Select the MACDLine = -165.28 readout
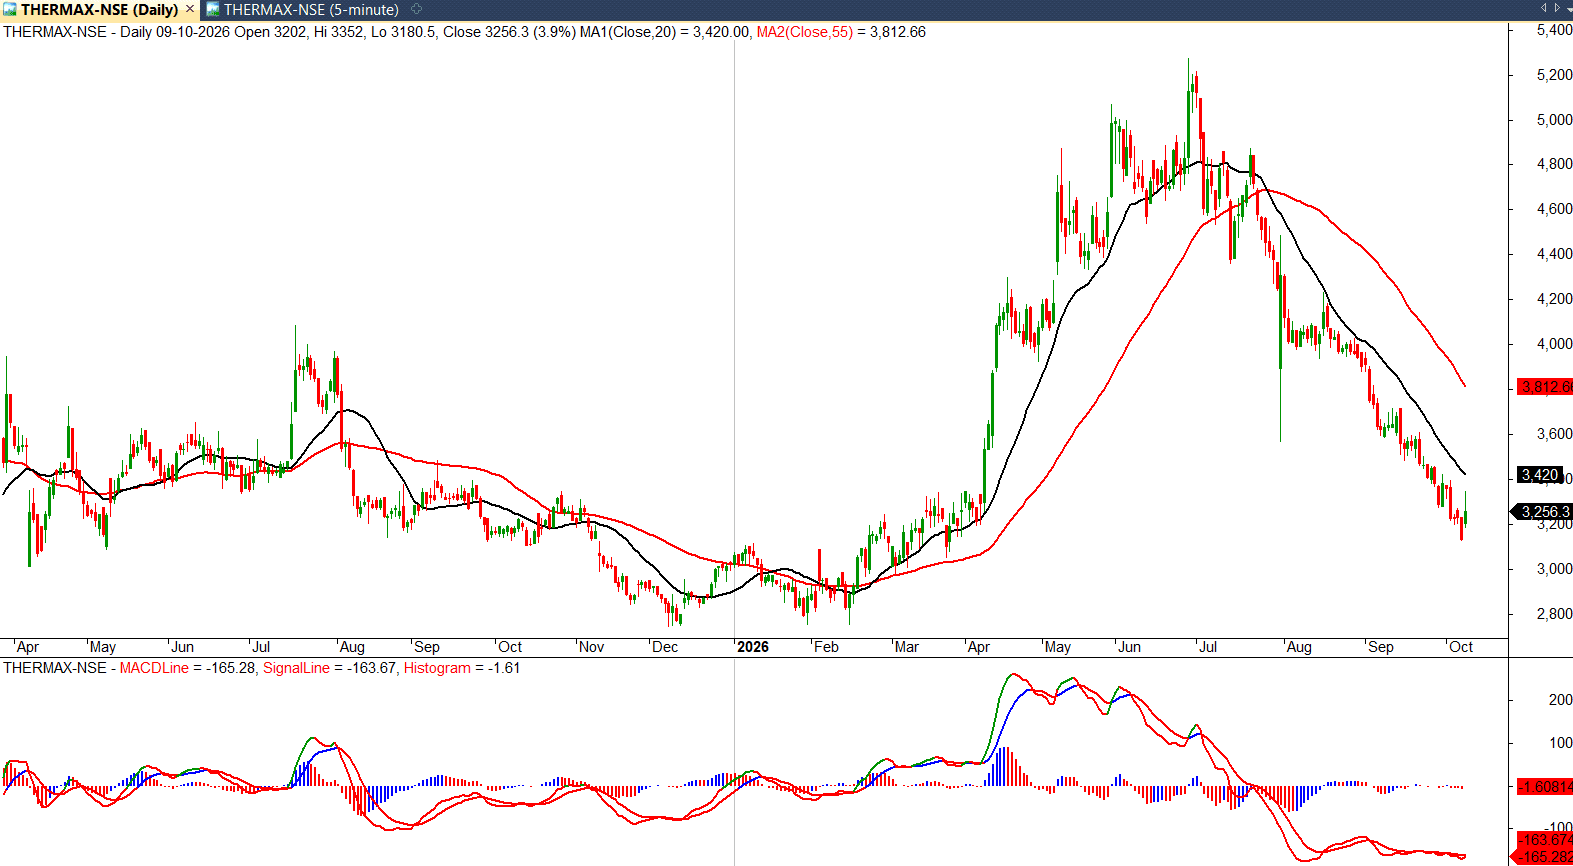 tap(188, 668)
